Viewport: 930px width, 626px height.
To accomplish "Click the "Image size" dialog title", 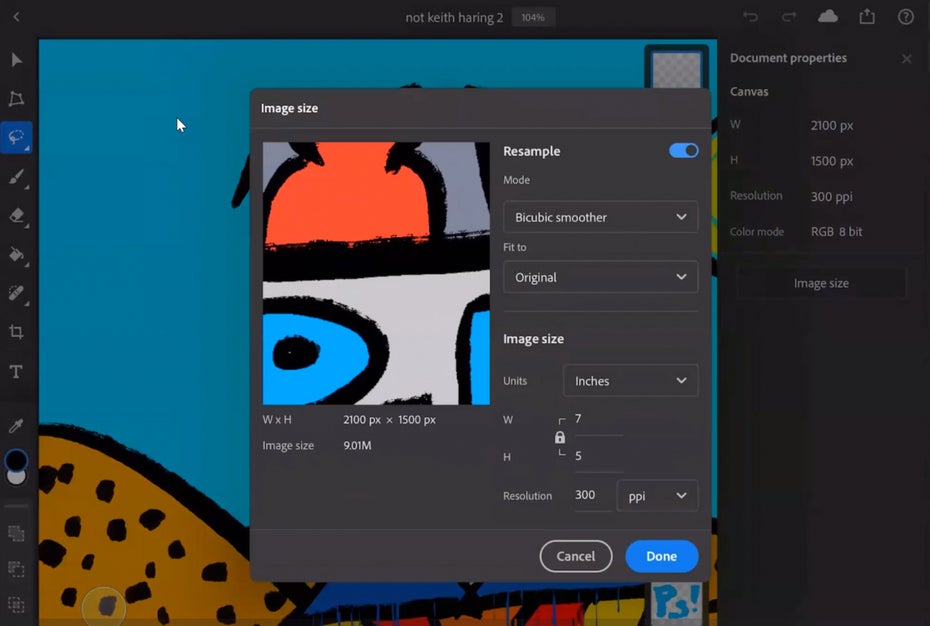I will (x=289, y=109).
